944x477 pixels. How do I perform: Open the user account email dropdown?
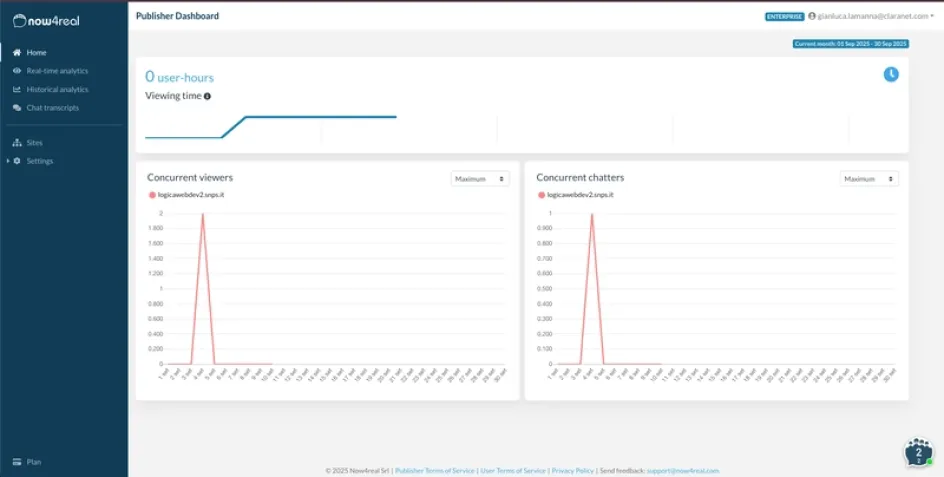[871, 16]
